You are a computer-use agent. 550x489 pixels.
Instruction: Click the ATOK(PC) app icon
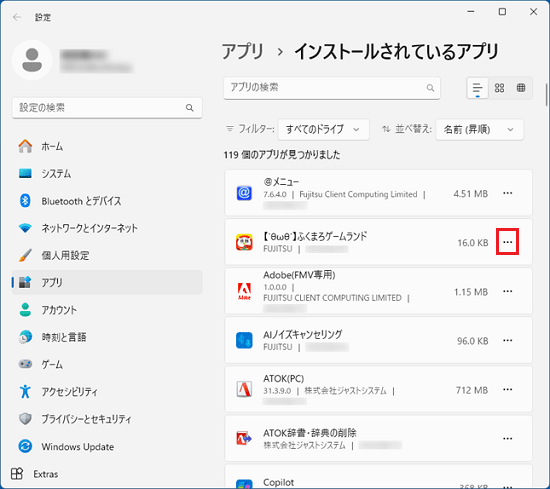coord(244,389)
